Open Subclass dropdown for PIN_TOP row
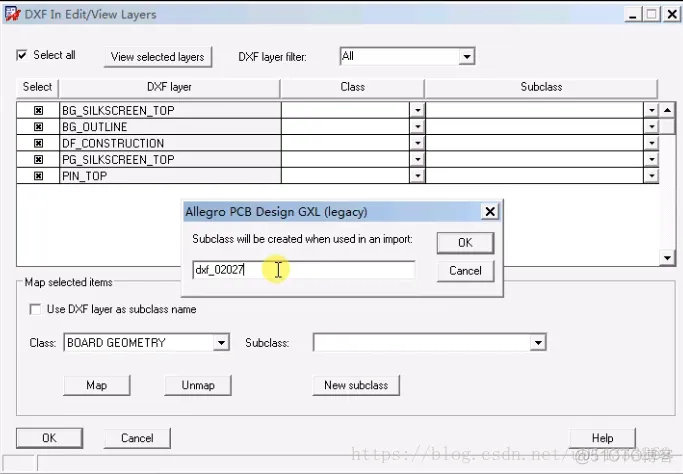Image resolution: width=683 pixels, height=474 pixels. pyautogui.click(x=651, y=176)
